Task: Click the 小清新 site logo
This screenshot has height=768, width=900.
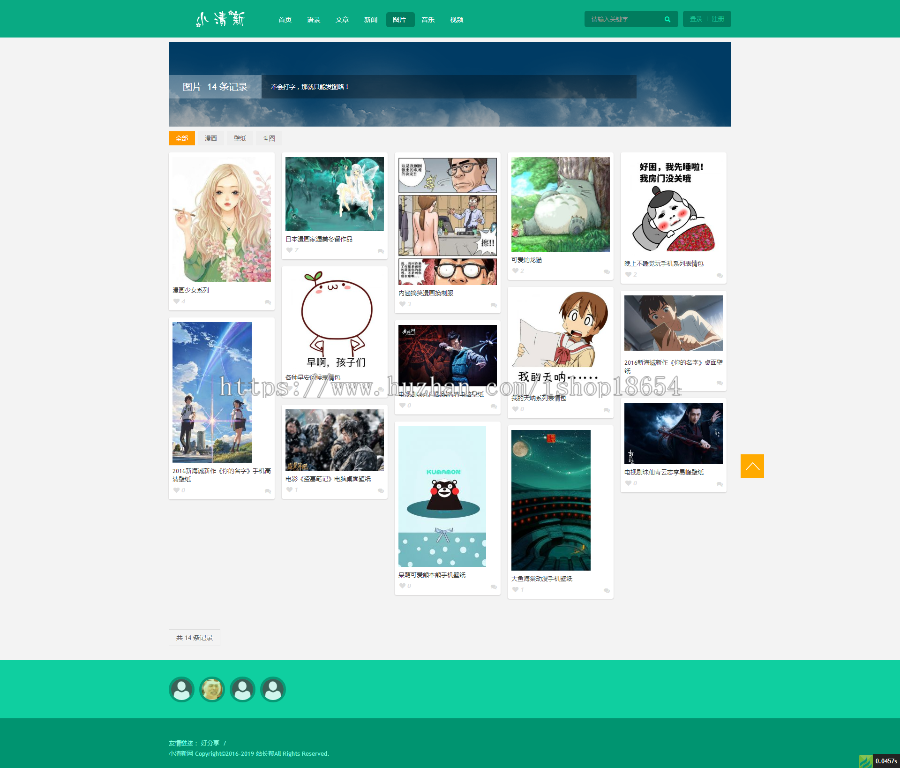Action: pos(220,19)
